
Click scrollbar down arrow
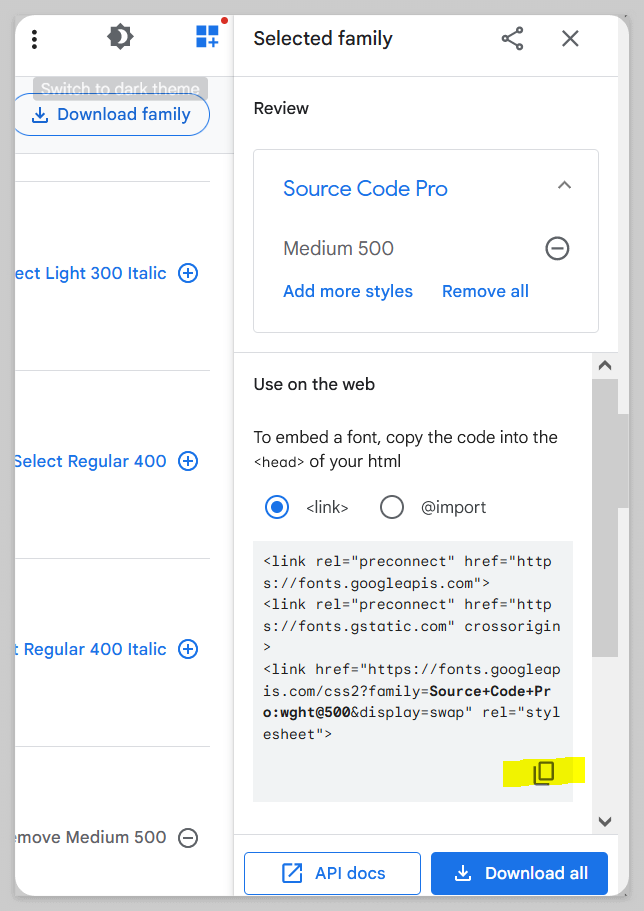[x=605, y=821]
